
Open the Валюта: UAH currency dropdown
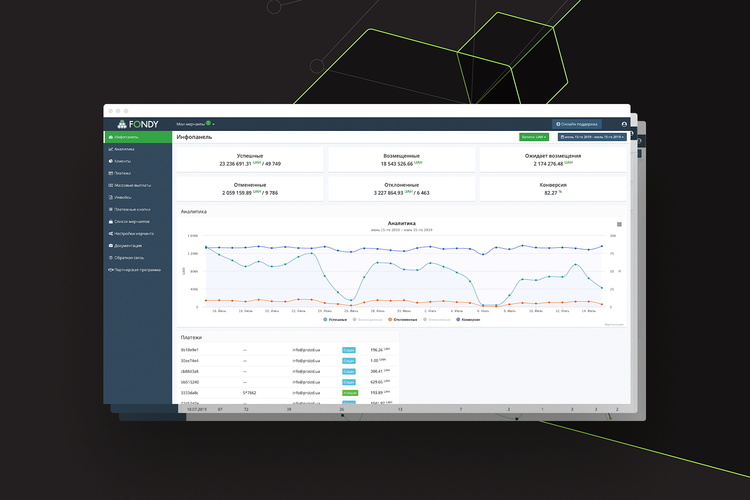534,137
